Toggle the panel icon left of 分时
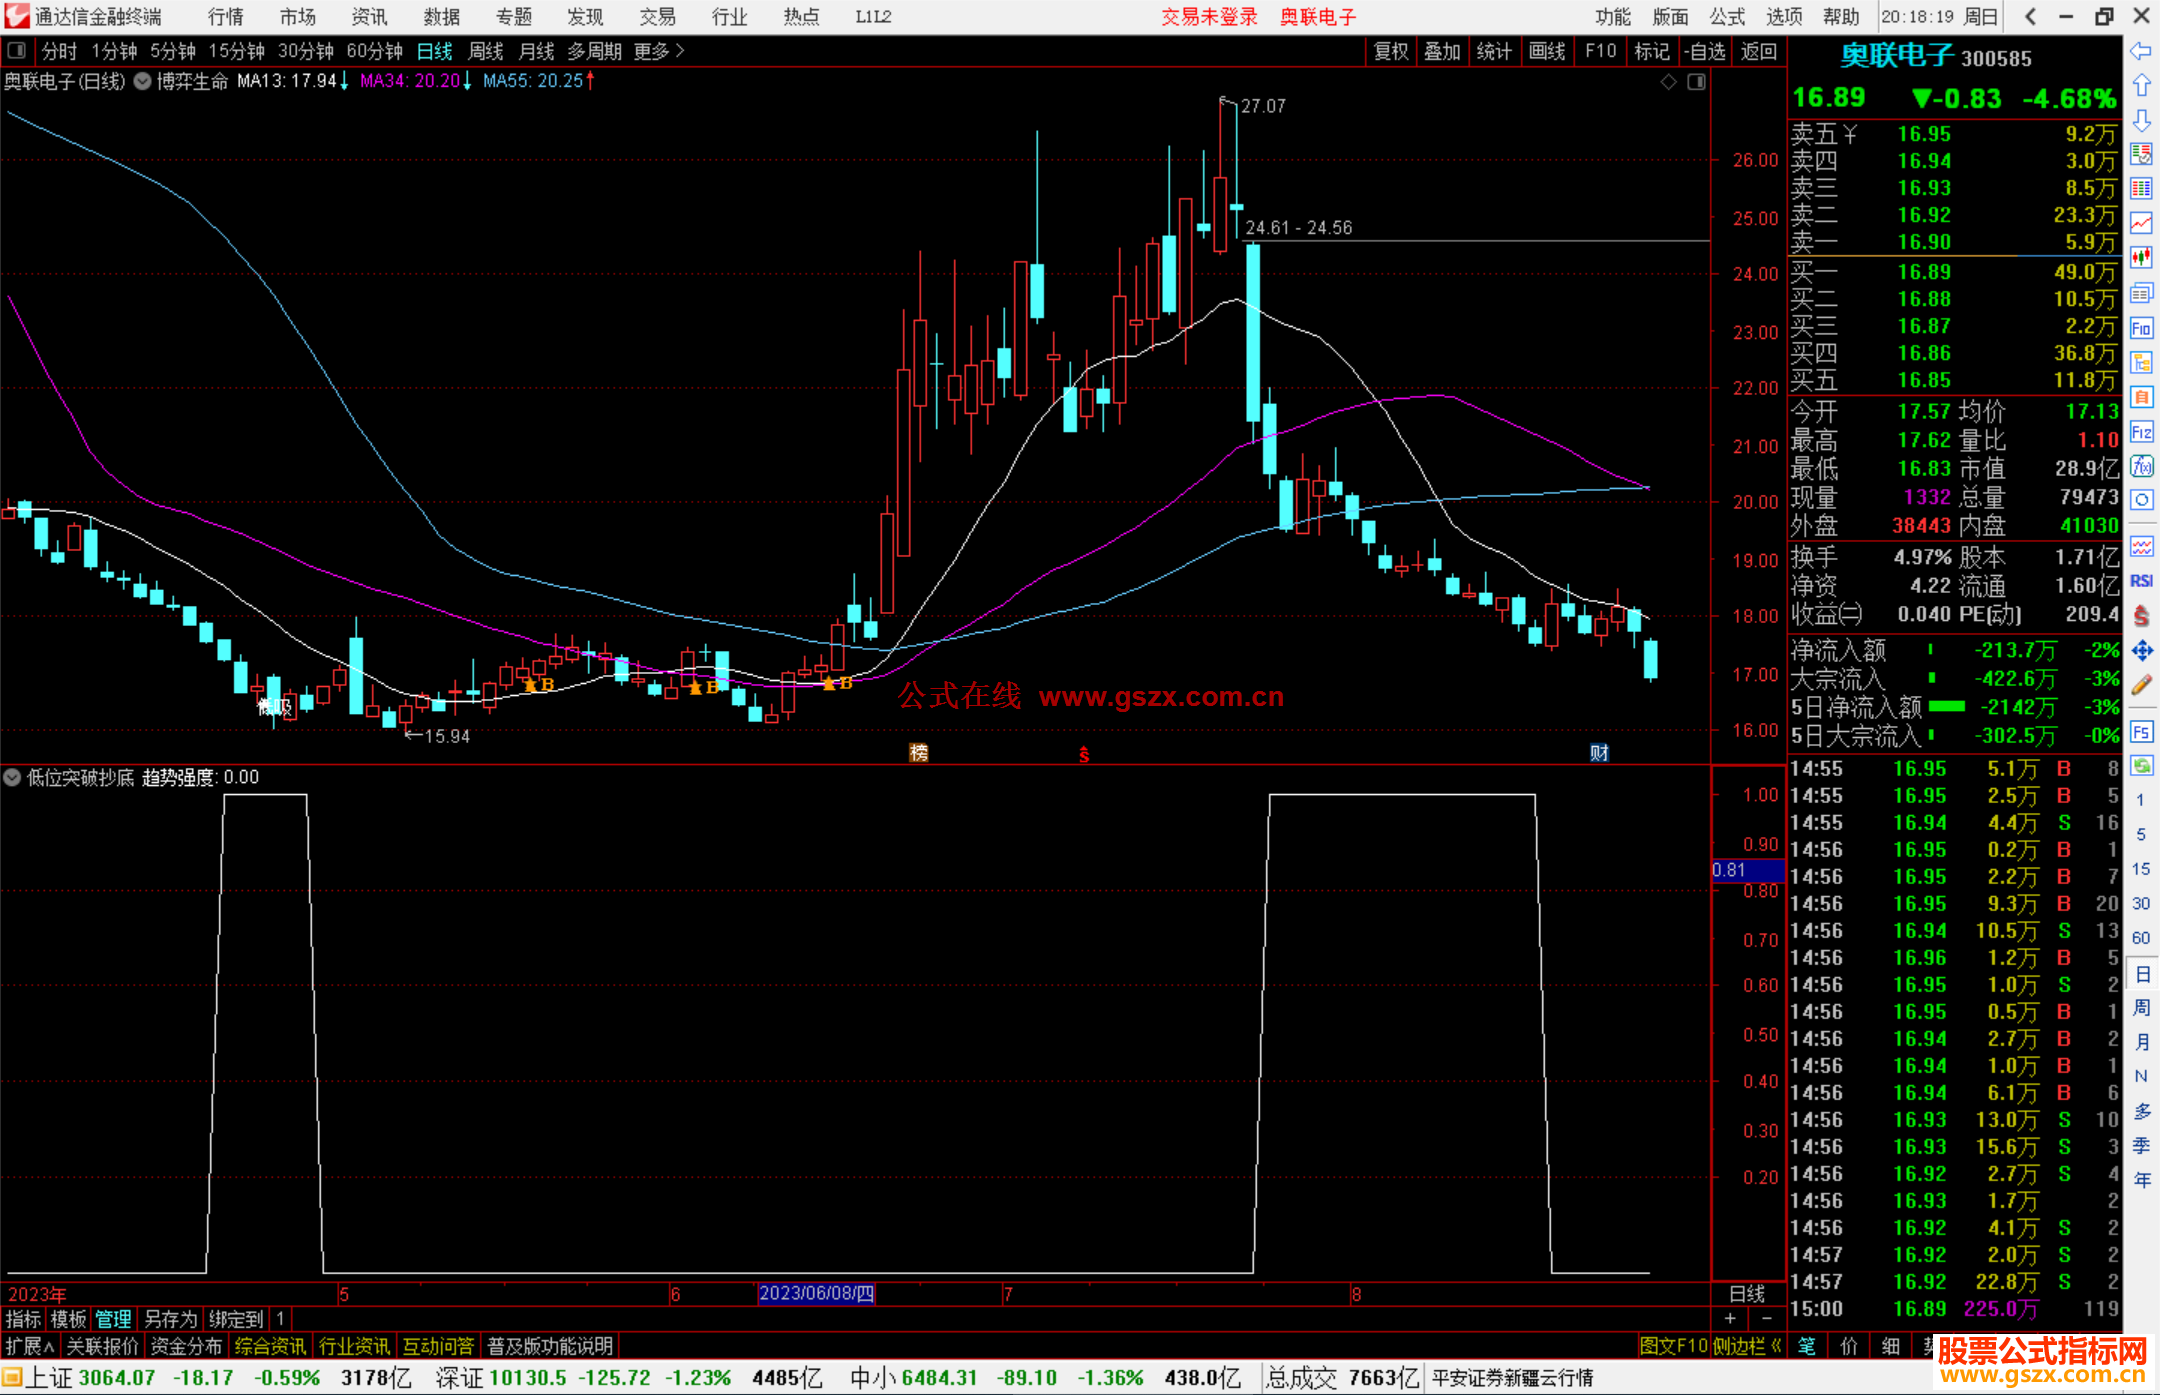The width and height of the screenshot is (2160, 1395). pos(17,50)
